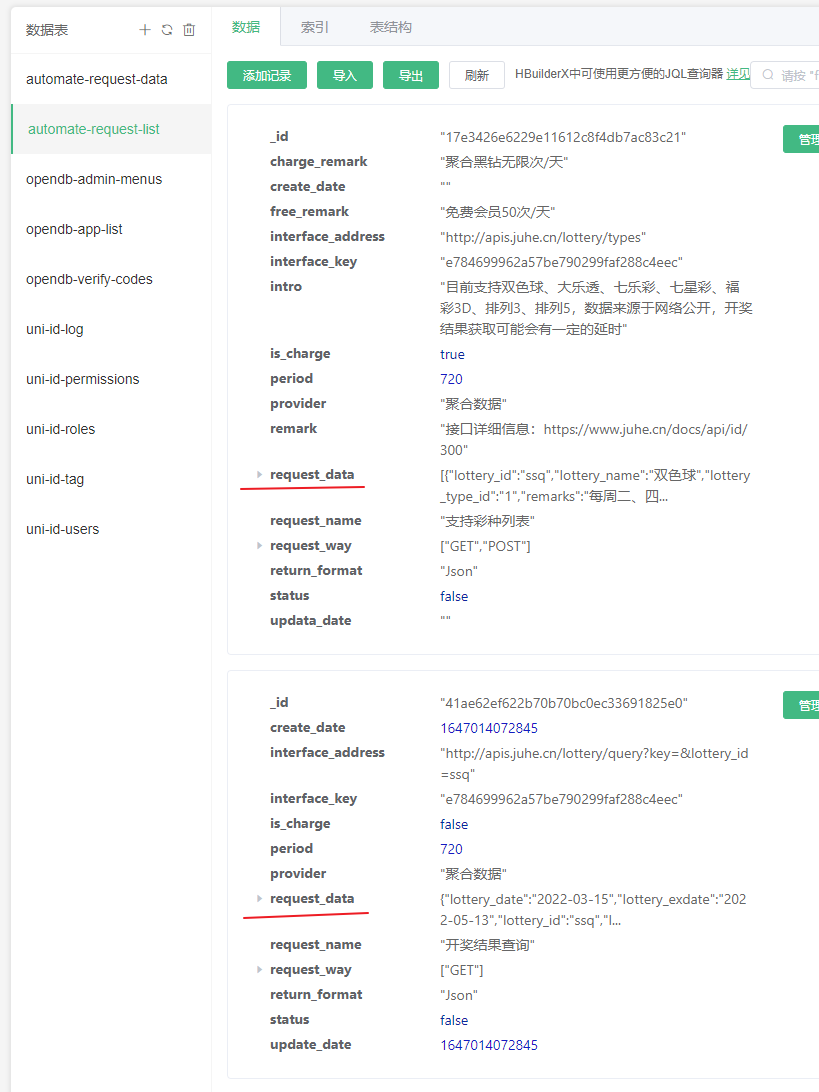Click the lottery_id ssq request_data value

click(x=595, y=486)
